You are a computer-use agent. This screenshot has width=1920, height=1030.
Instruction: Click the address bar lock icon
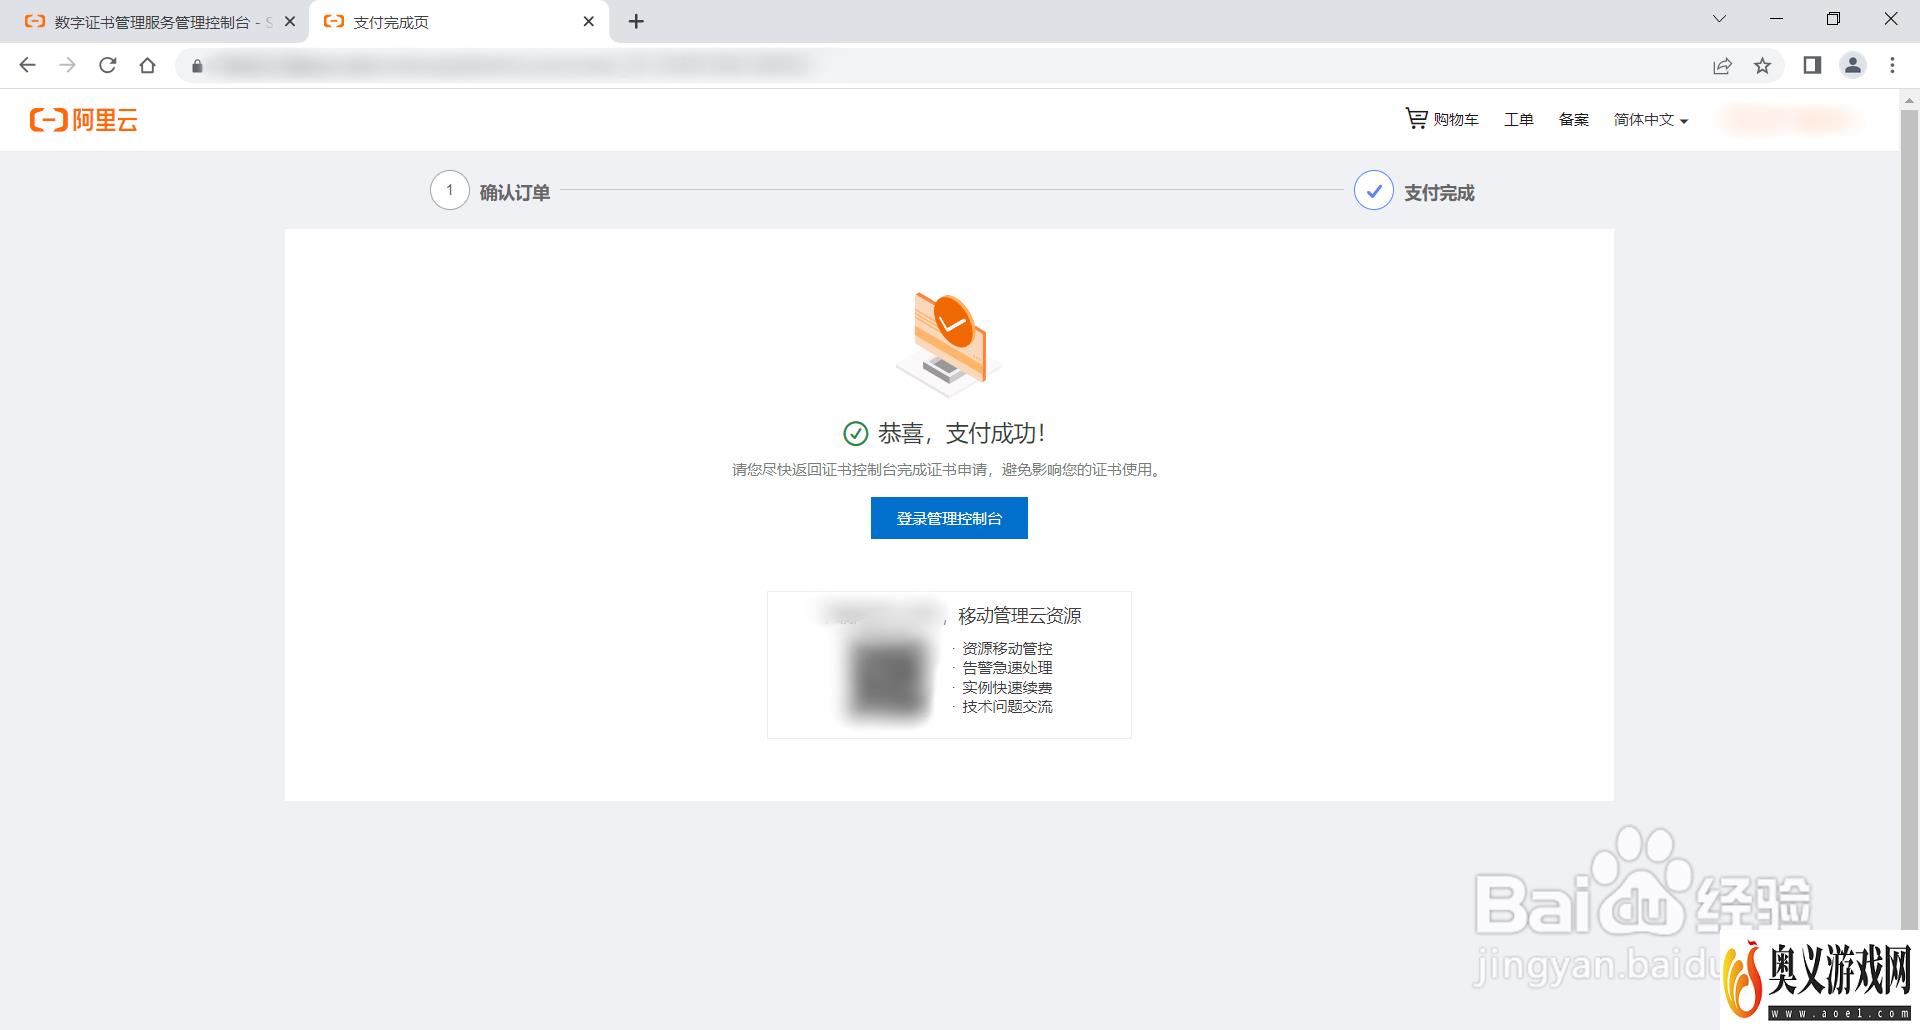[197, 66]
